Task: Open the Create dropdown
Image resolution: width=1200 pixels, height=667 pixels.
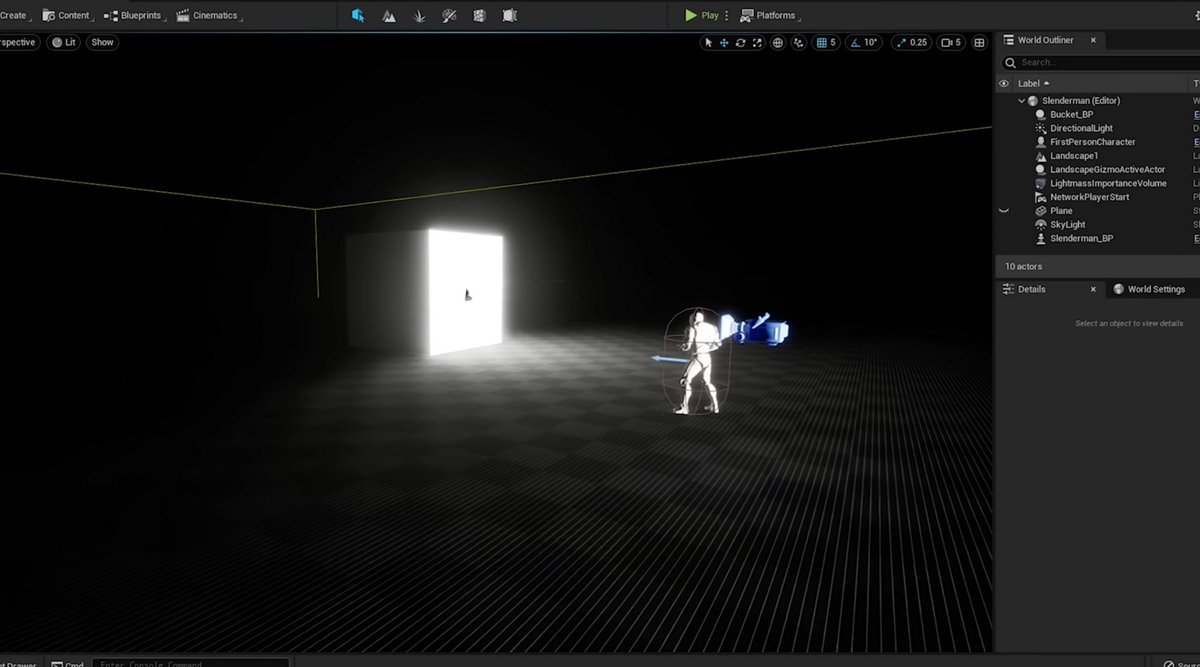Action: 15,15
